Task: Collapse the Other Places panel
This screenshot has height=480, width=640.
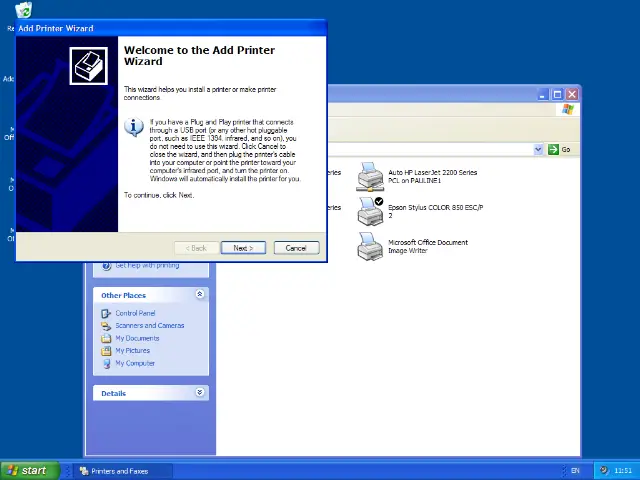Action: 200,294
